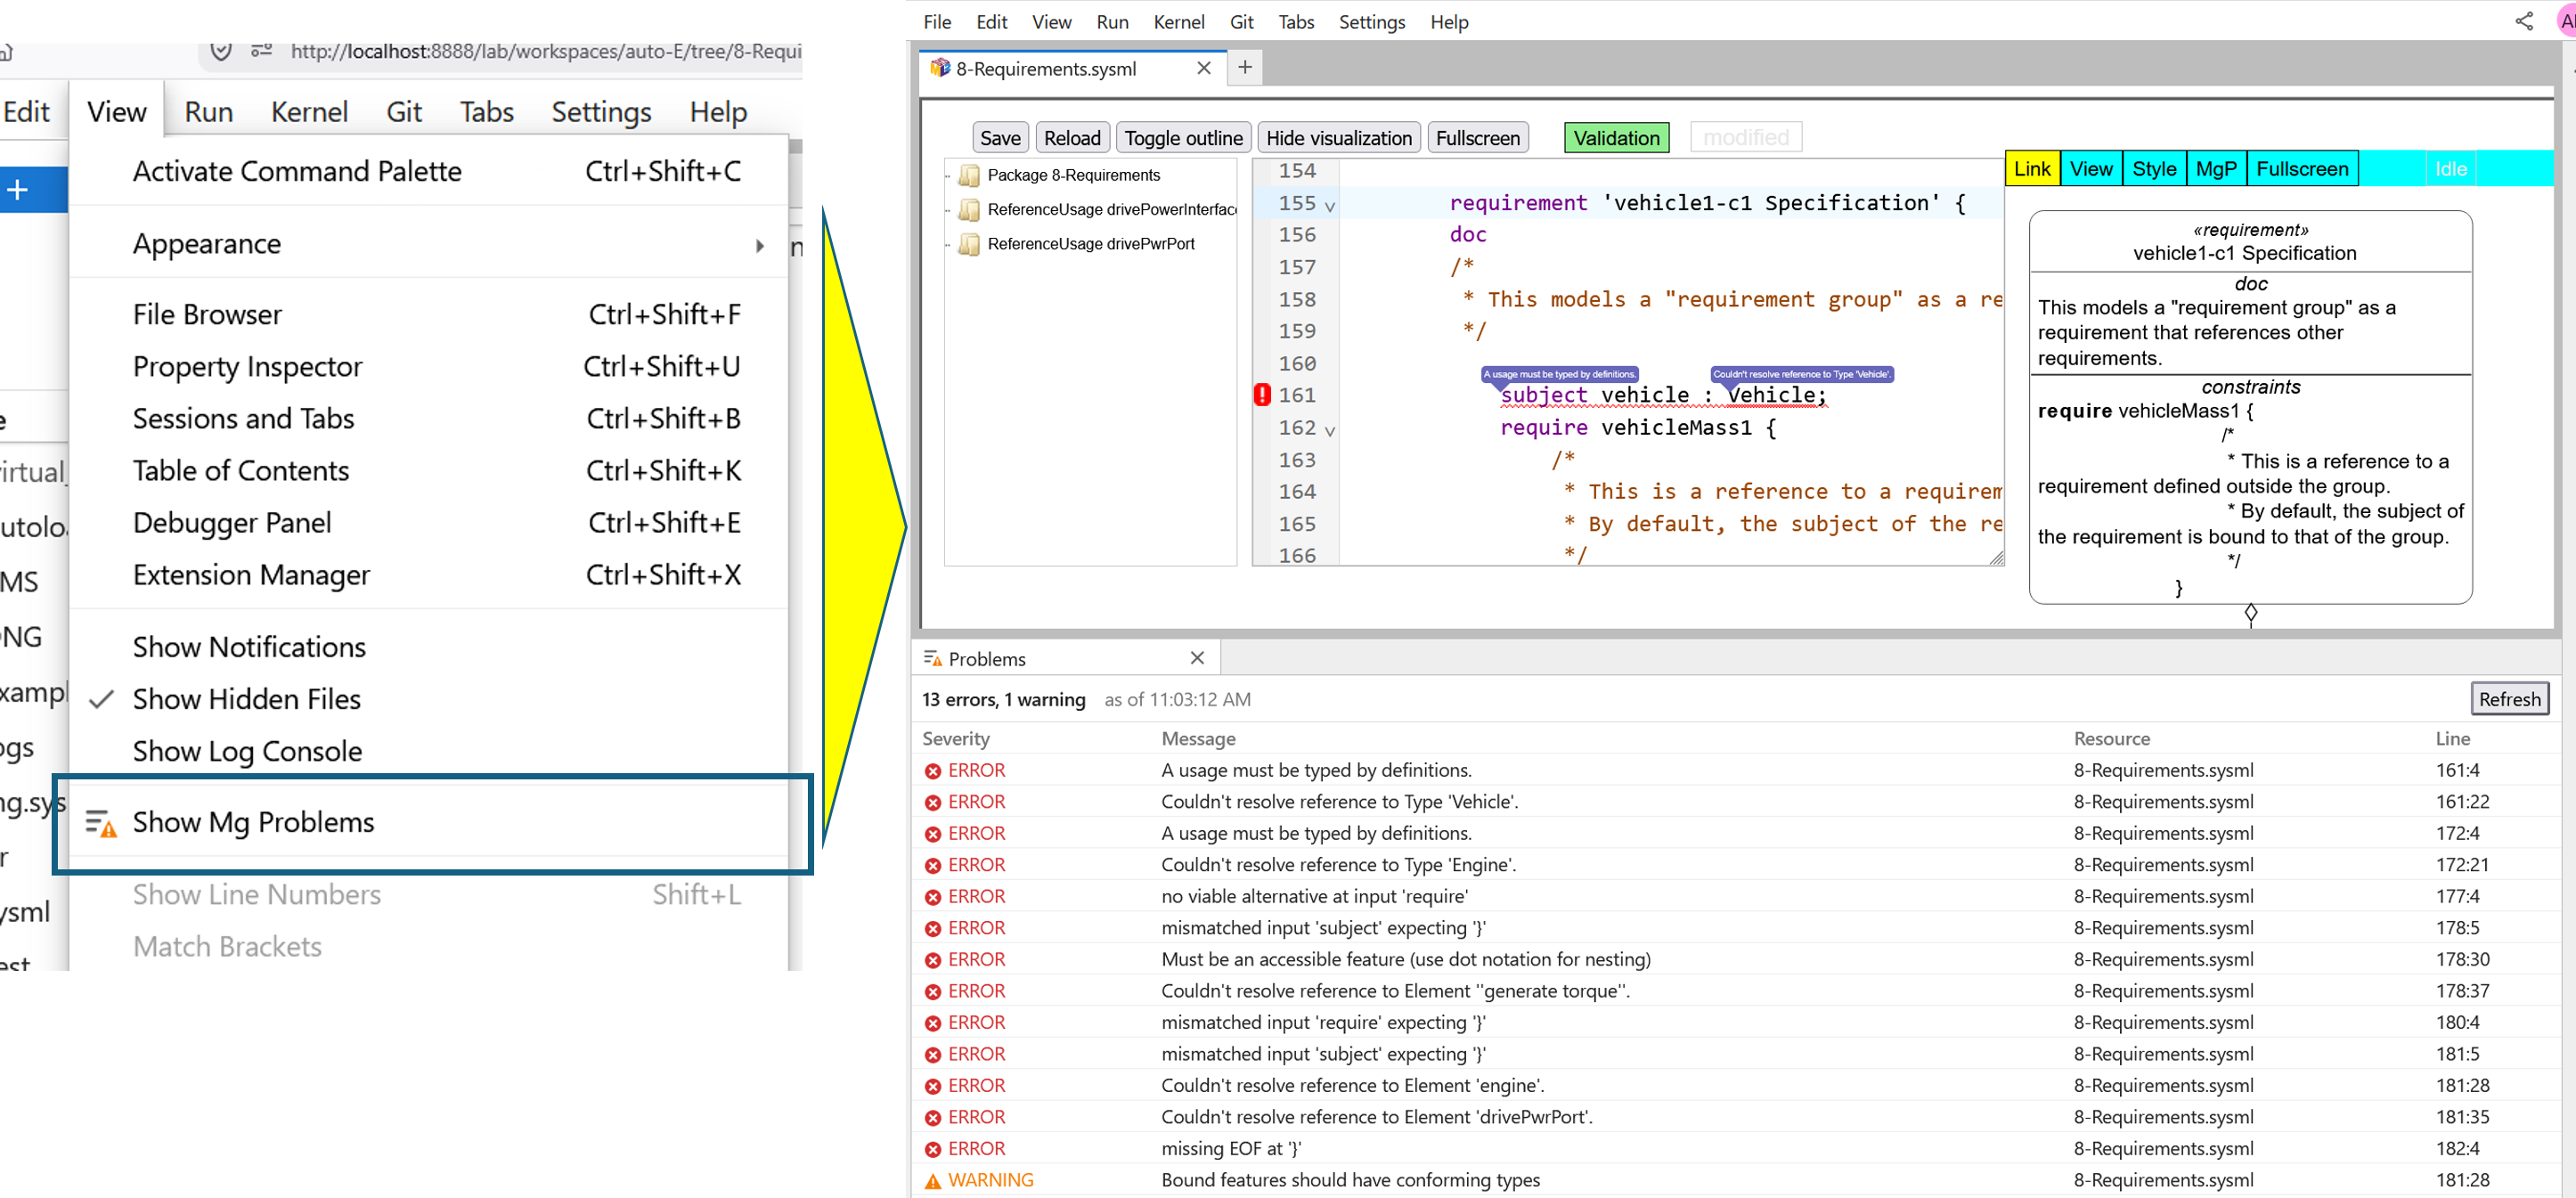The image size is (2576, 1198).
Task: Expand the Appearance submenu
Action: 428,244
